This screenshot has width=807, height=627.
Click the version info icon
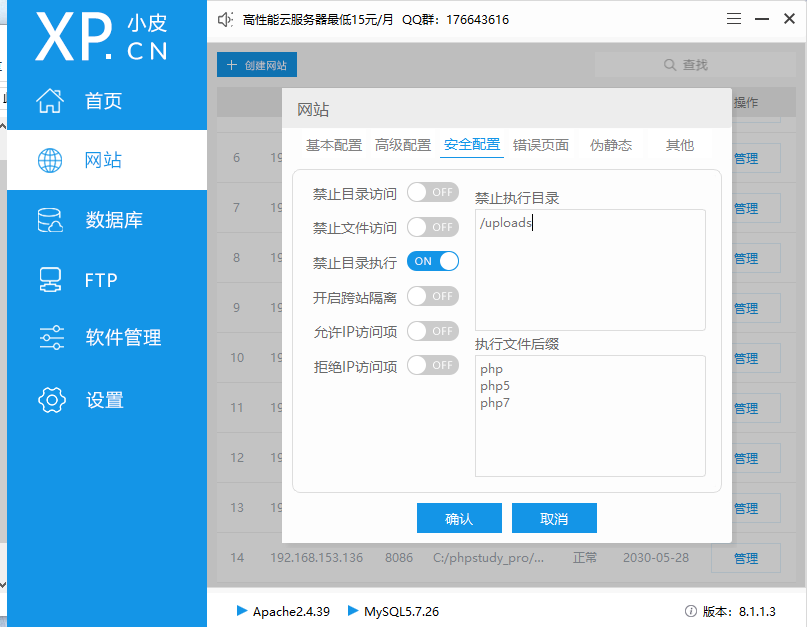point(690,611)
